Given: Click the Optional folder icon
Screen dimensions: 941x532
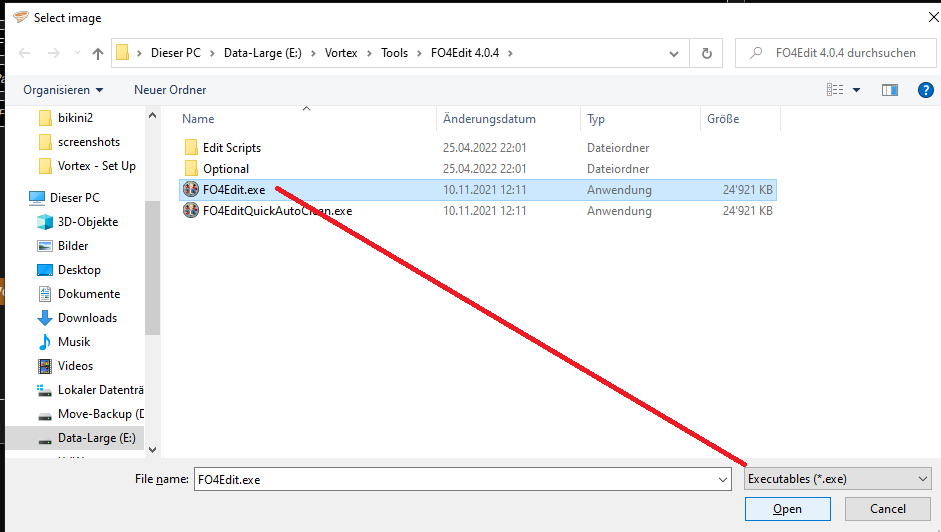Looking at the screenshot, I should coord(191,168).
